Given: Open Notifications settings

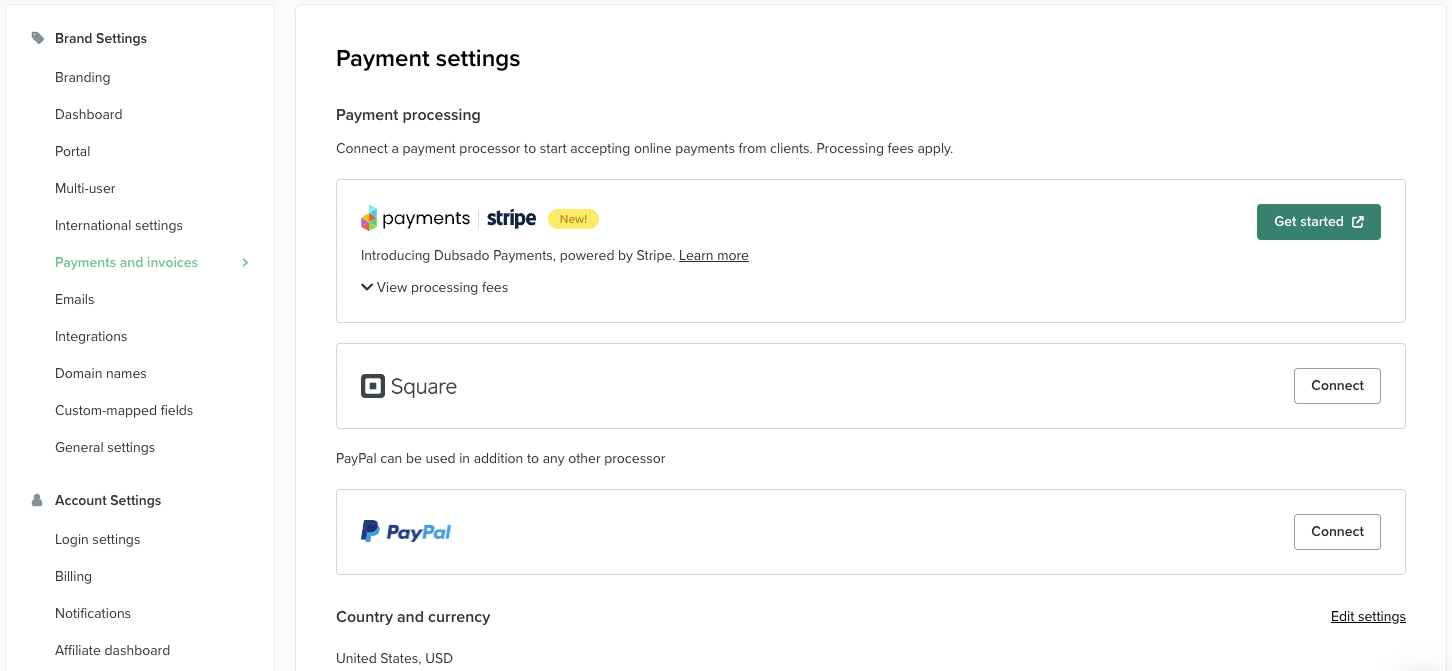Looking at the screenshot, I should point(93,613).
